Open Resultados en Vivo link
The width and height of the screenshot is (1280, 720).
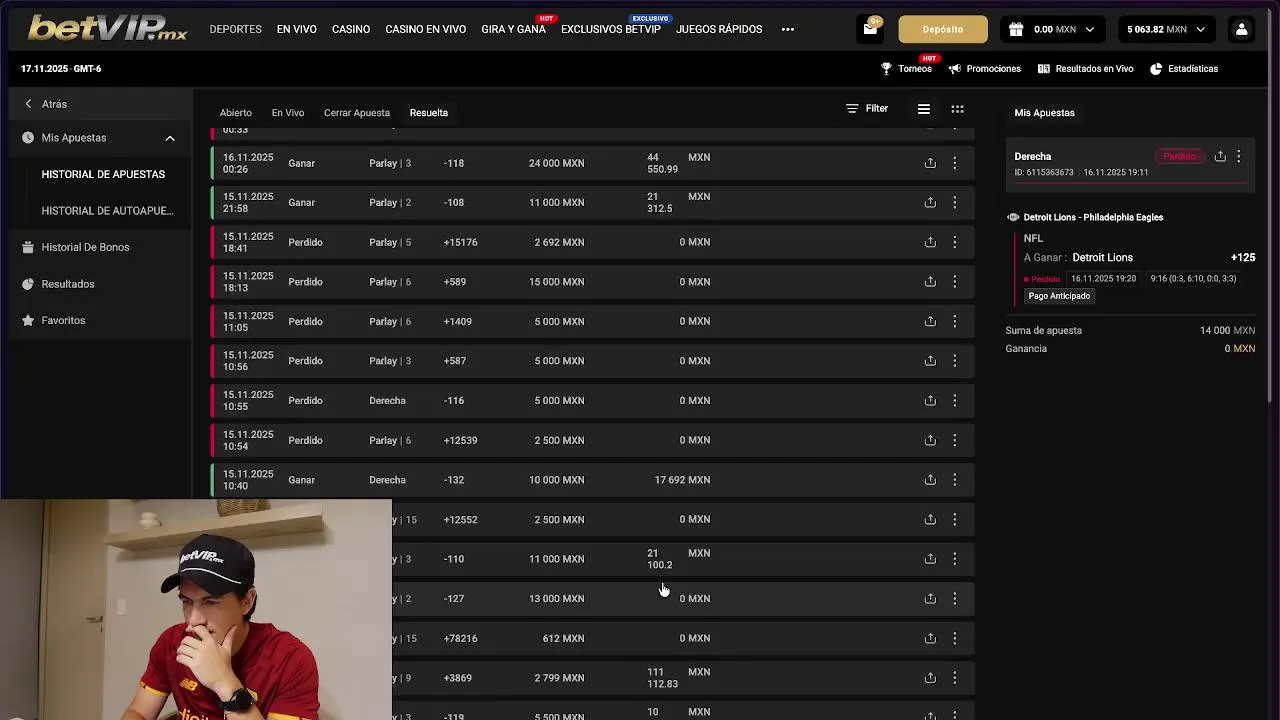[1086, 69]
